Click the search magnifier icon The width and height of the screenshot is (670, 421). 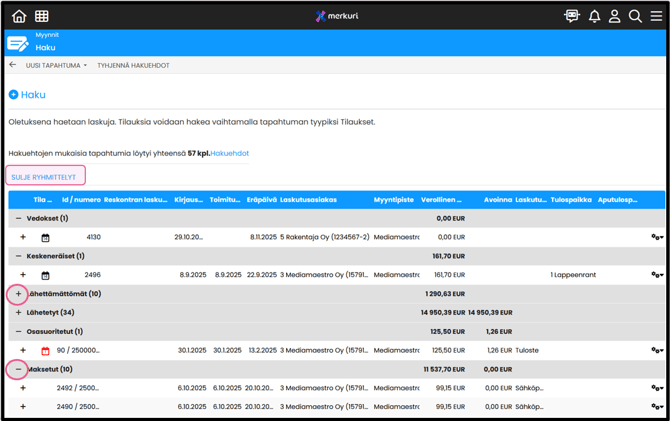pos(635,16)
